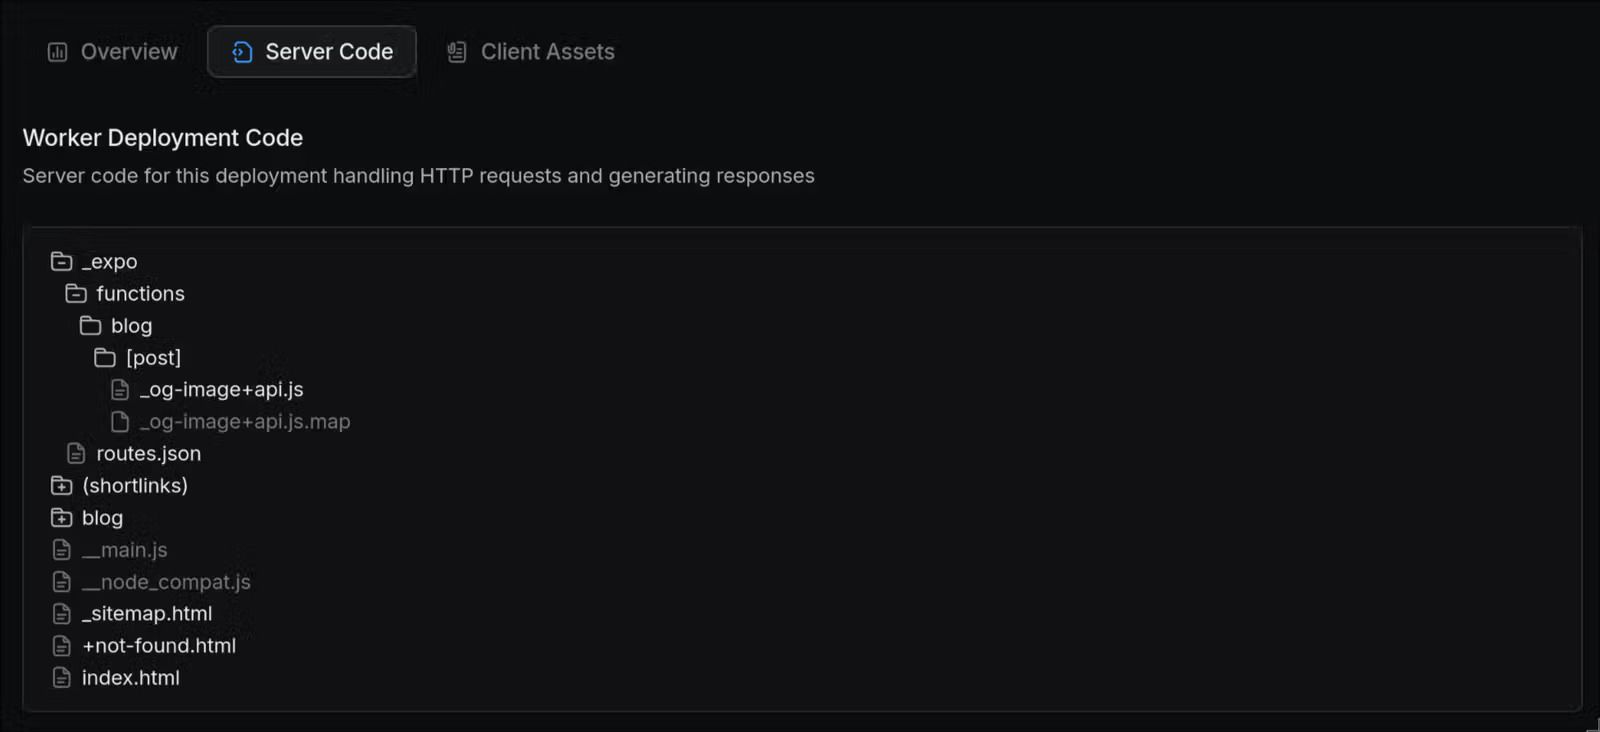Select the __node_compat.js file

coord(166,582)
